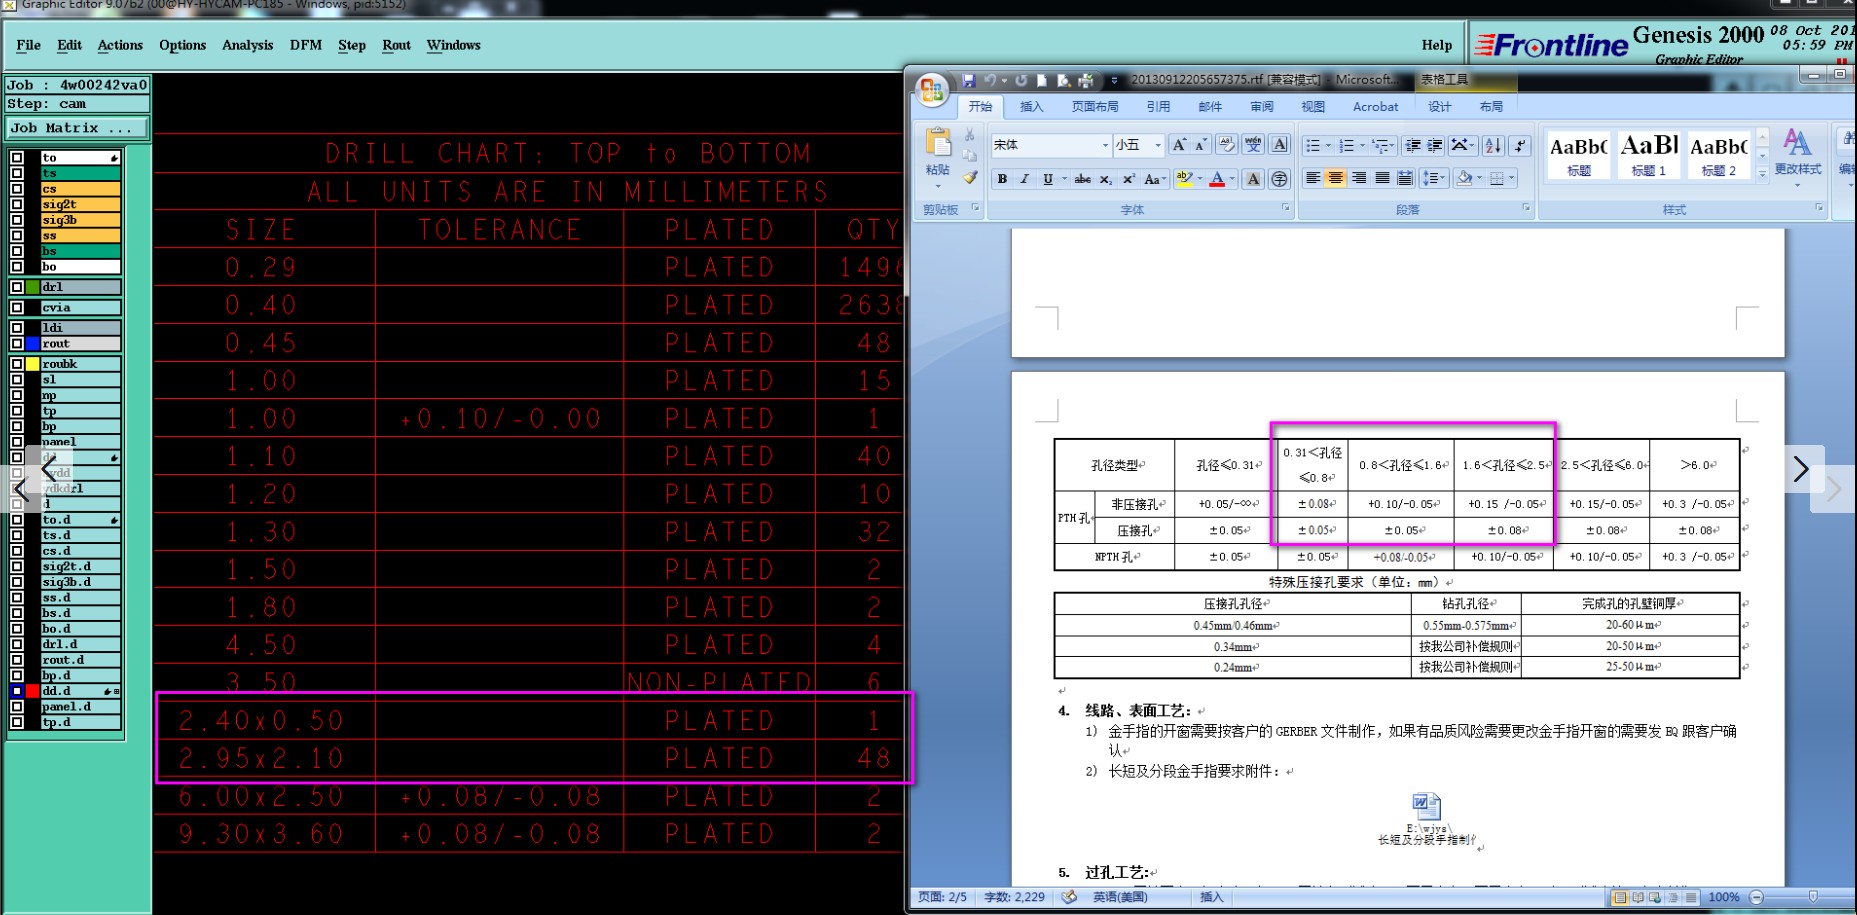
Task: Toggle checkbox for layer rout
Action: pos(17,343)
